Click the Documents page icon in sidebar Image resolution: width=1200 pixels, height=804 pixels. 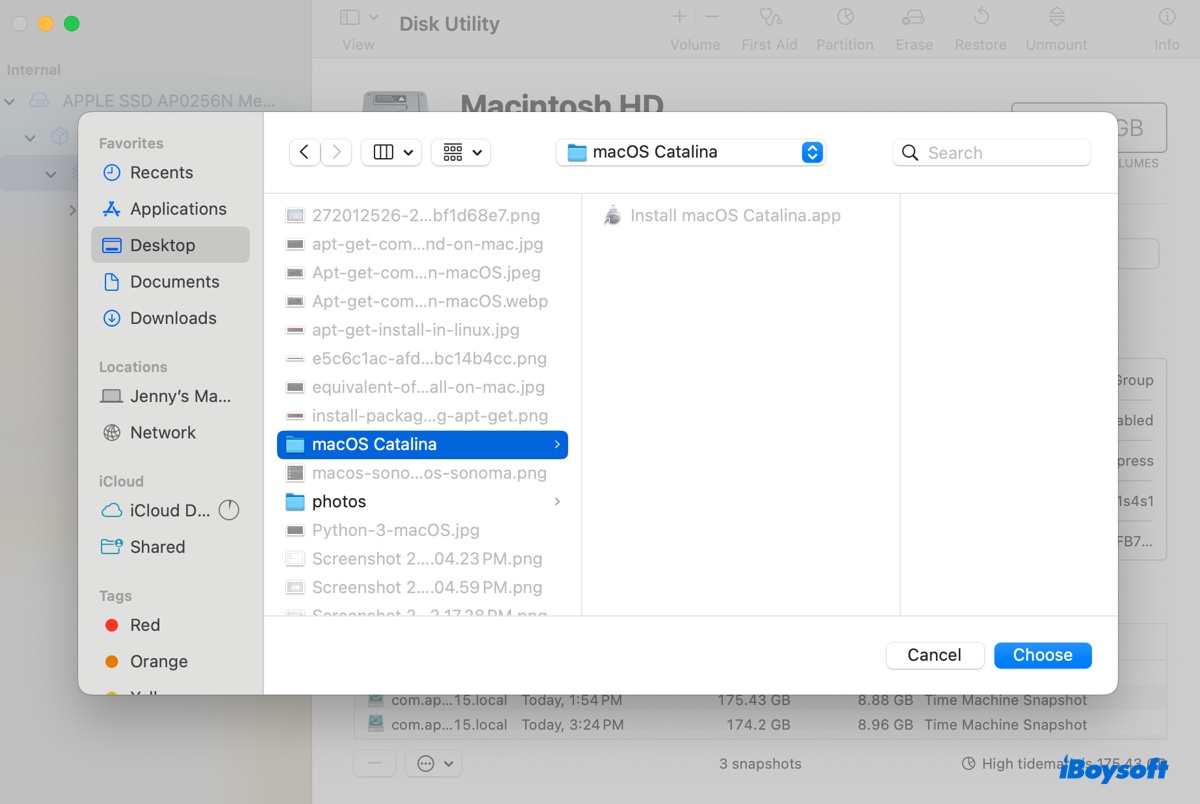pos(112,281)
